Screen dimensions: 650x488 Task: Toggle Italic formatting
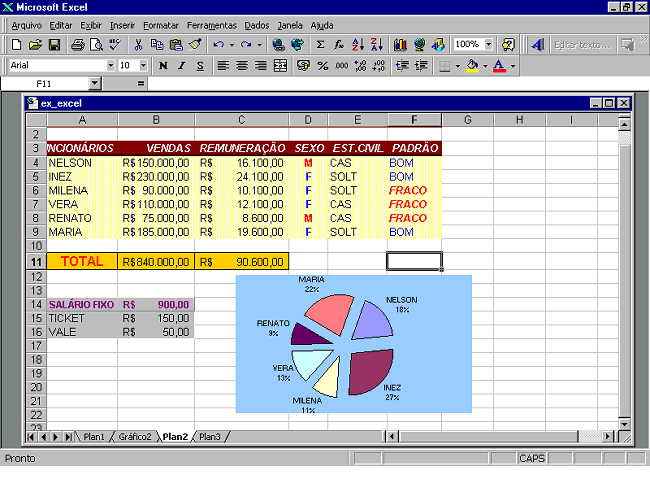[181, 66]
